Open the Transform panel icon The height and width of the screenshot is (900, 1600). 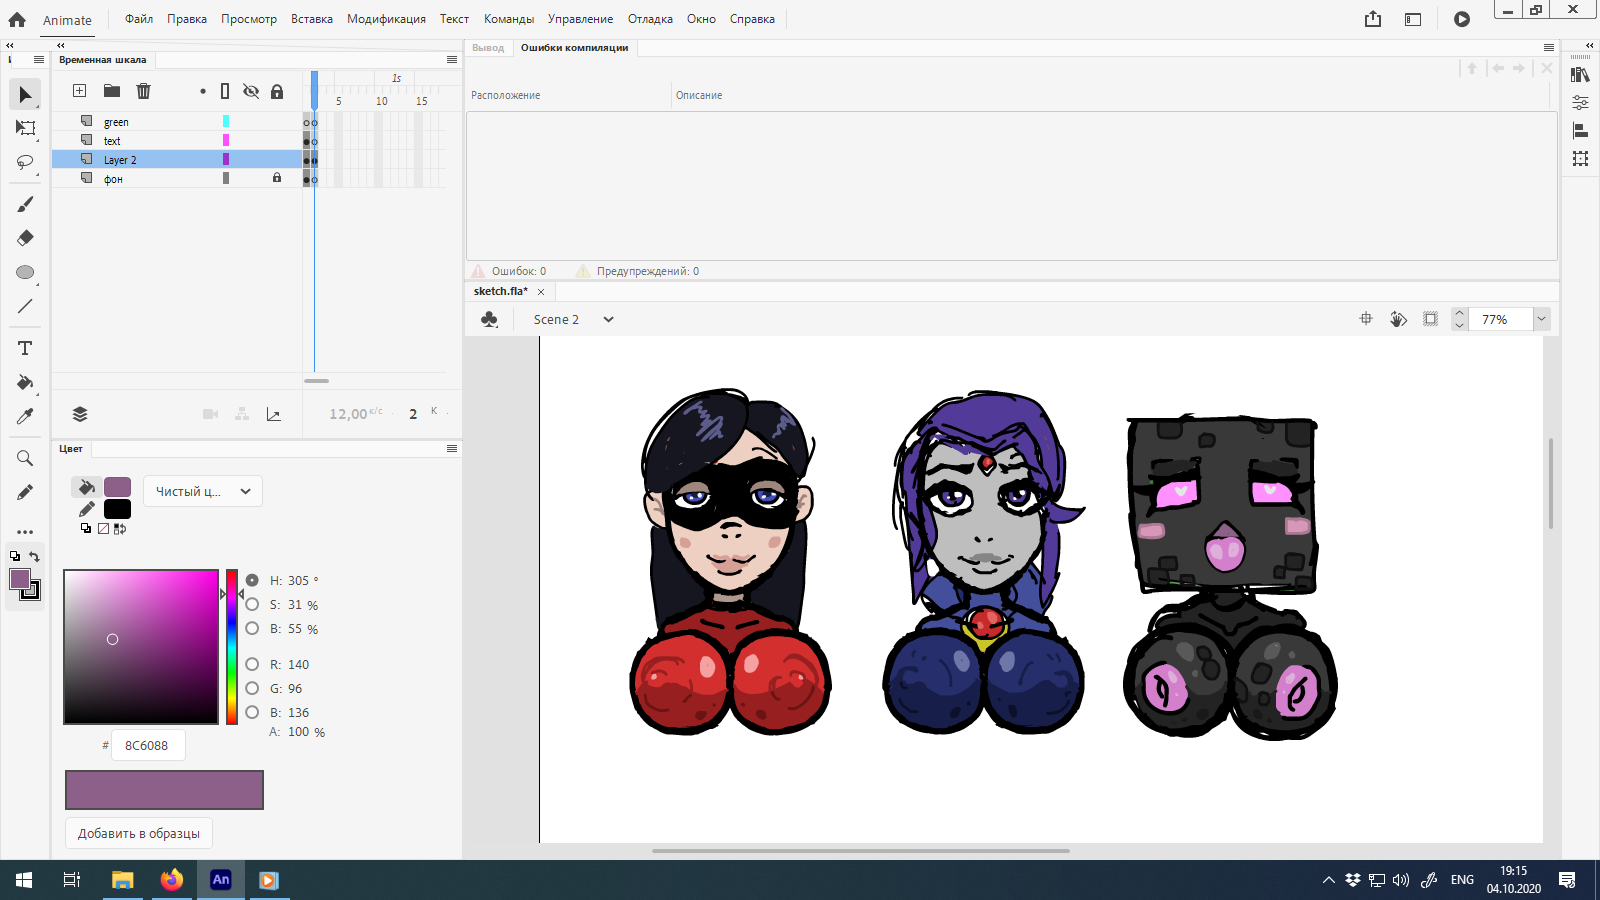tap(1580, 158)
